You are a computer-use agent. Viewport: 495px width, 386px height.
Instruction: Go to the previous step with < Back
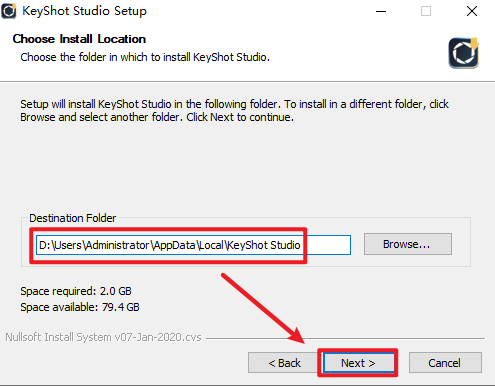284,362
